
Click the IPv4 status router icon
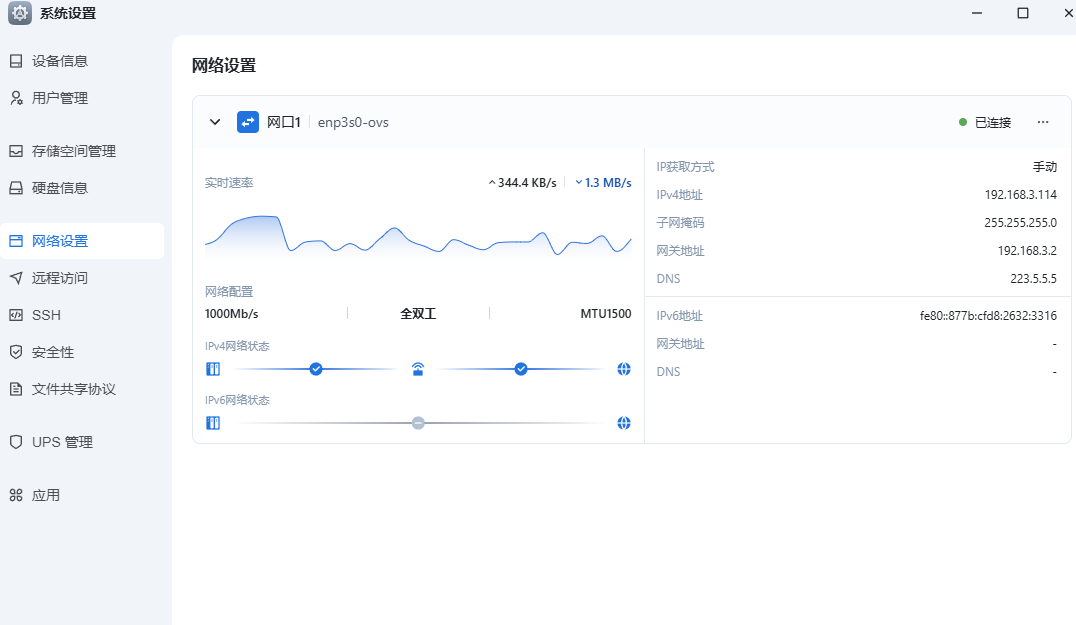[x=418, y=369]
